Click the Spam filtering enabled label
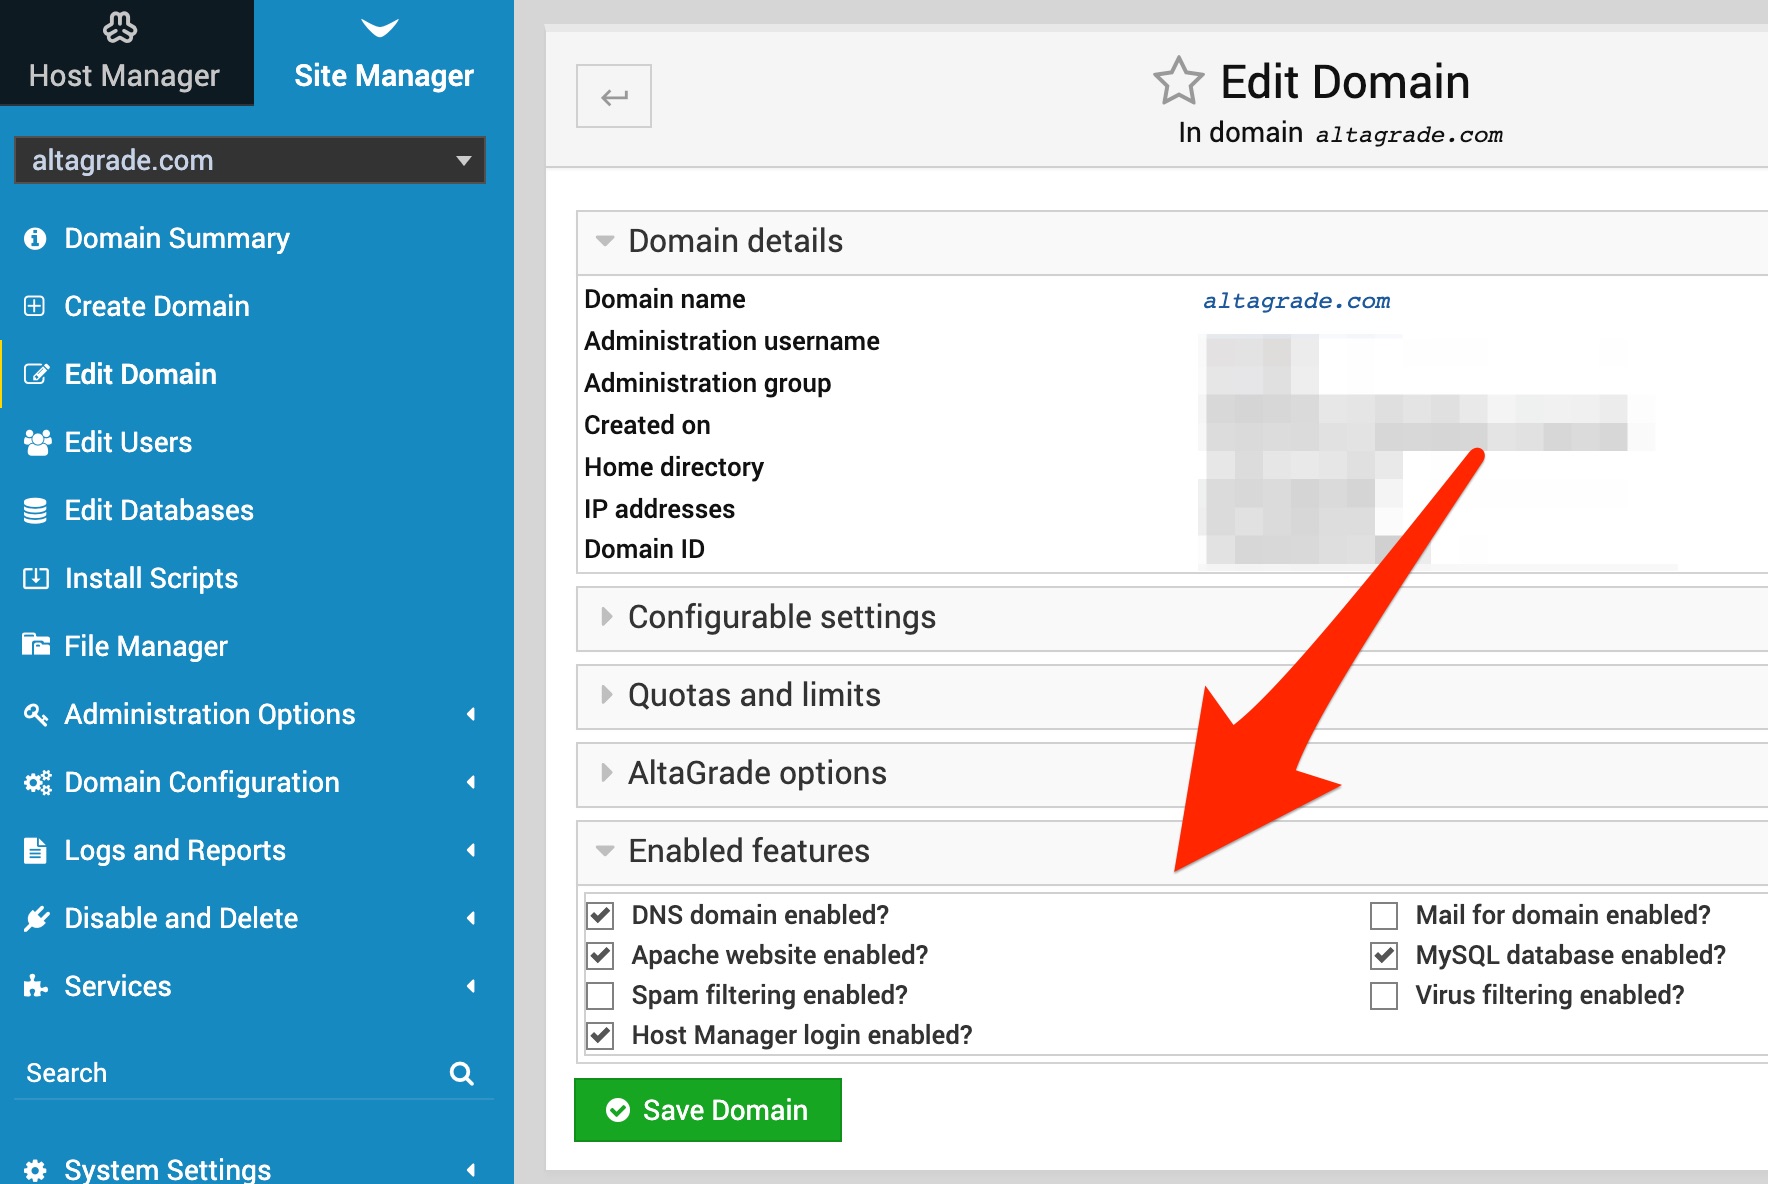The height and width of the screenshot is (1184, 1768). pos(770,995)
